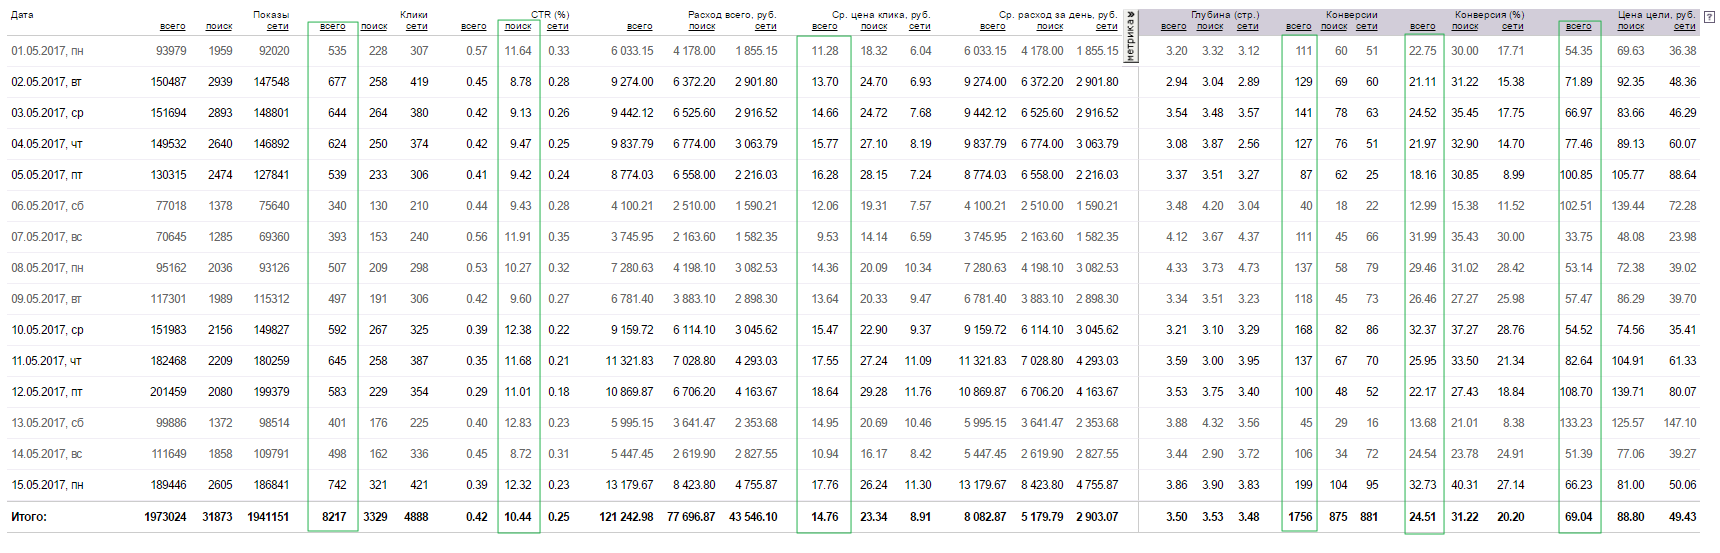This screenshot has width=1720, height=553.
Task: Click total spend value 121 242.98
Action: pyautogui.click(x=626, y=517)
